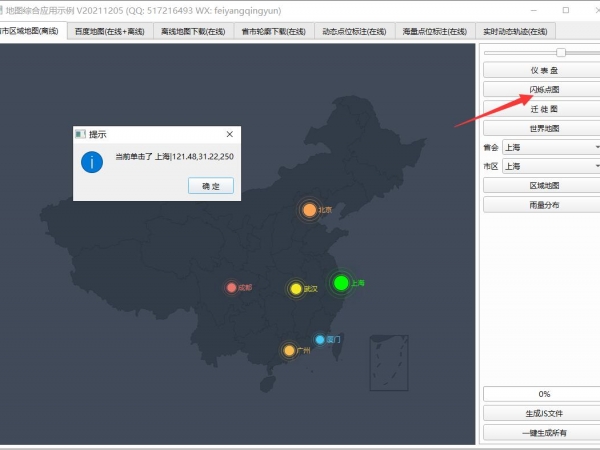This screenshot has width=600, height=450.
Task: Open the 世界地图 view button
Action: pos(543,128)
